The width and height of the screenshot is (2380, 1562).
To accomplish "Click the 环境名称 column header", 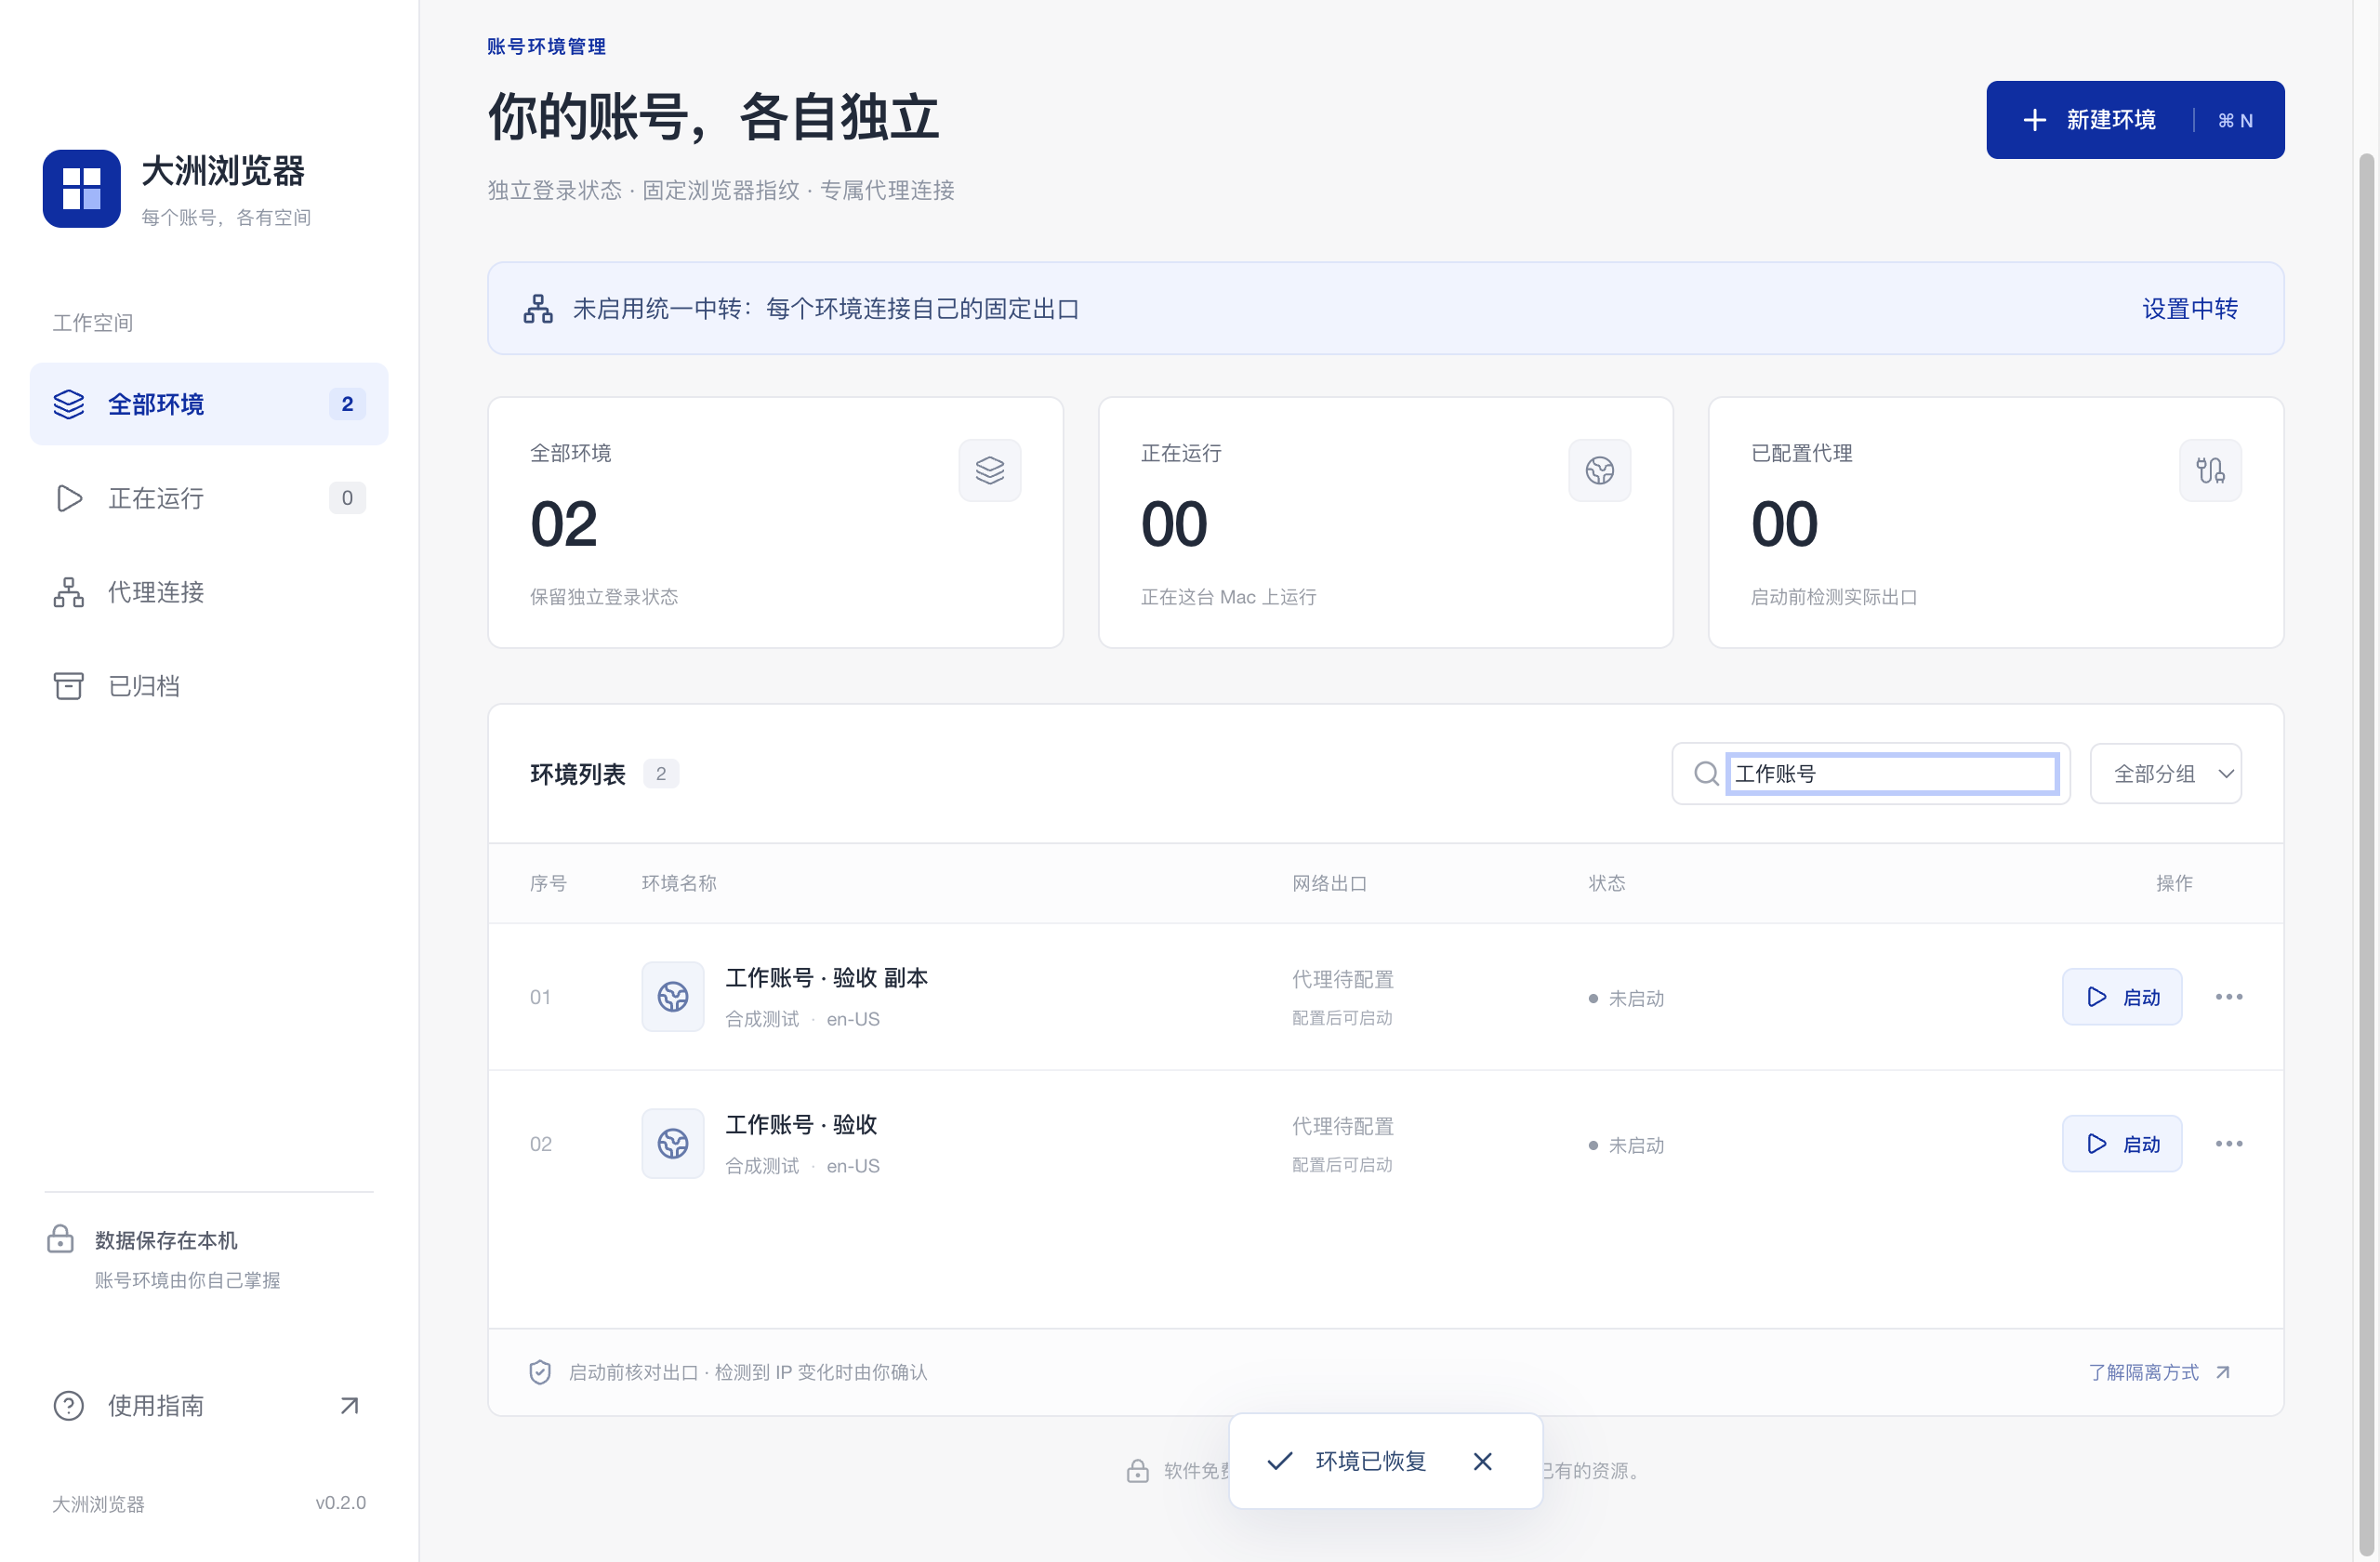I will [x=679, y=884].
